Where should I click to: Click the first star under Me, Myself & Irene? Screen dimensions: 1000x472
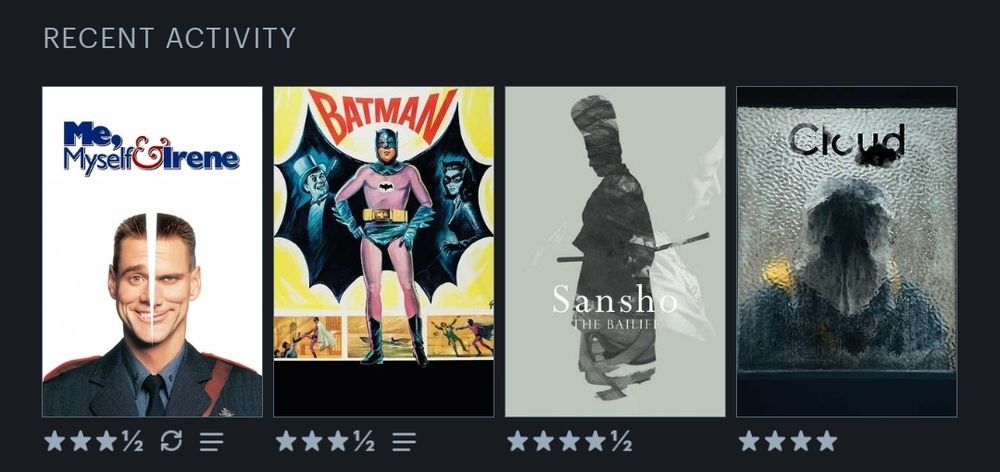(x=55, y=441)
